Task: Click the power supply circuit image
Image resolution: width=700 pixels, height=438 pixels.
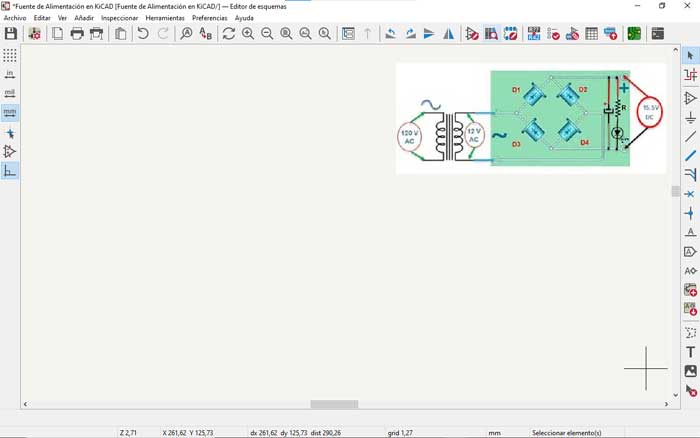Action: coord(530,117)
